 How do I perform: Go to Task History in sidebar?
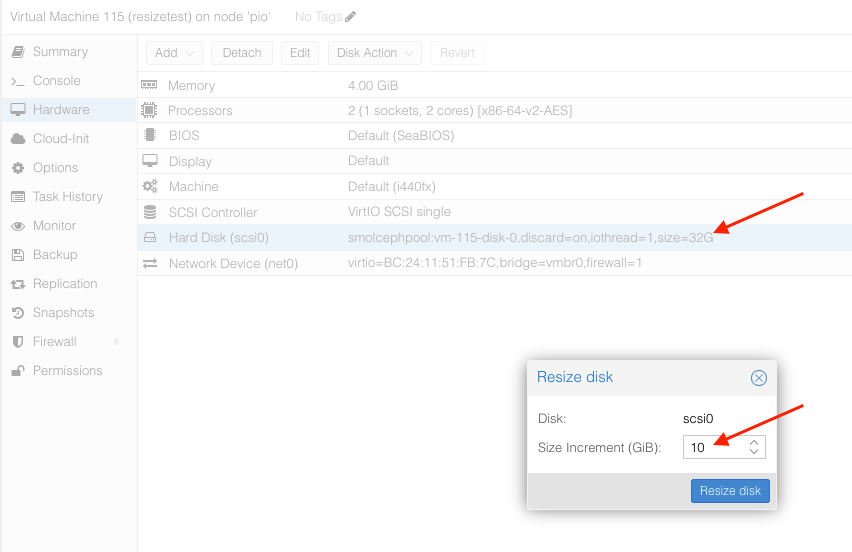(x=67, y=197)
